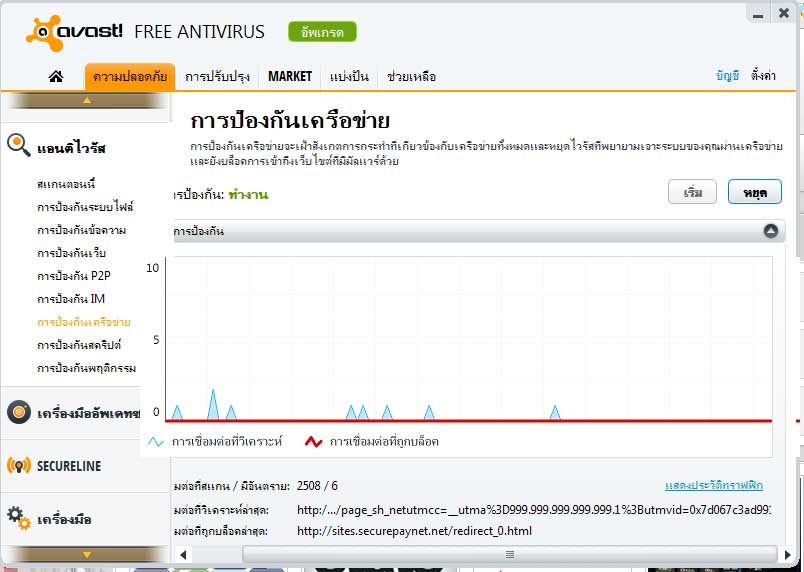Click the antivirus magnifier icon

pyautogui.click(x=19, y=146)
